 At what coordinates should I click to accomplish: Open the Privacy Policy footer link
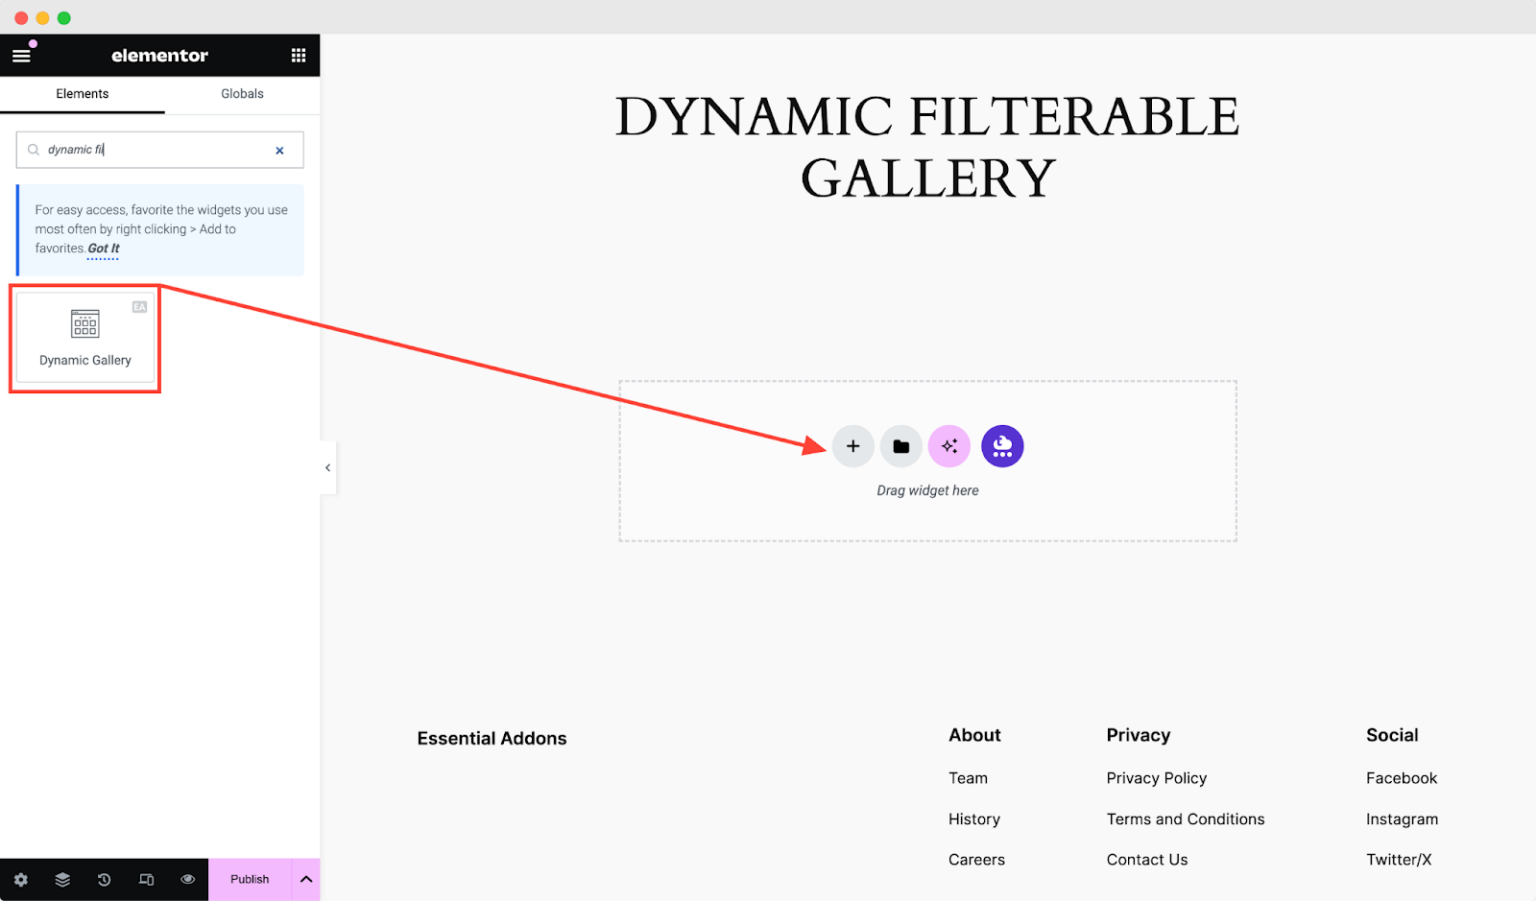coord(1156,778)
